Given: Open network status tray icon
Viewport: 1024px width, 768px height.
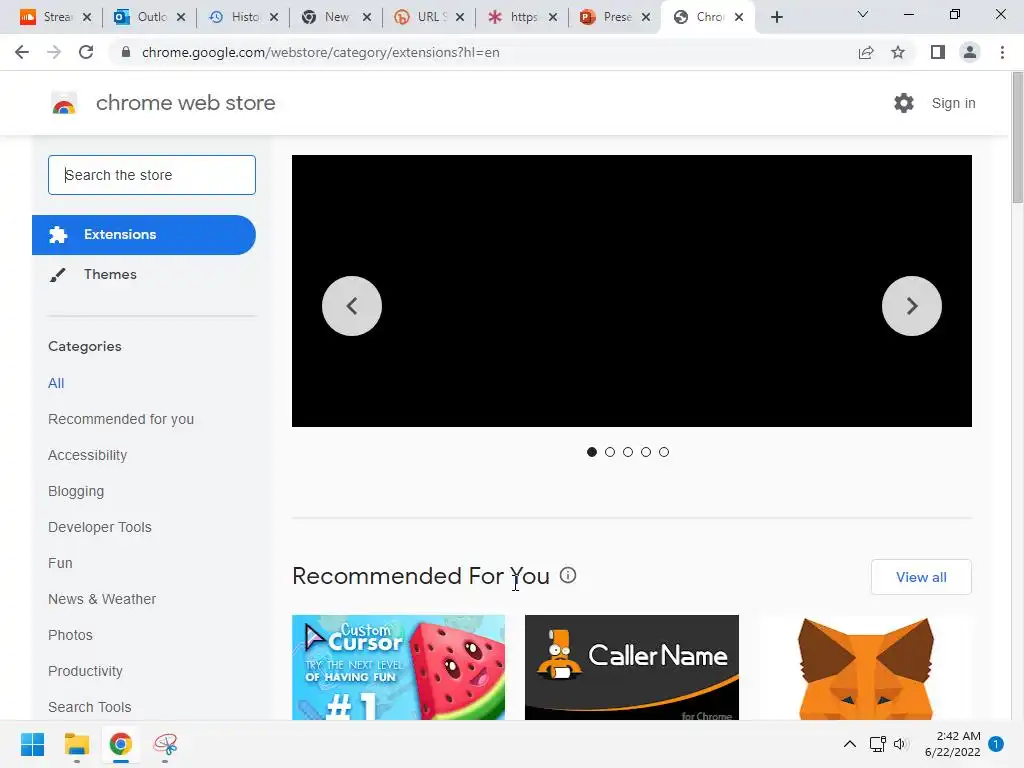Looking at the screenshot, I should tap(877, 744).
